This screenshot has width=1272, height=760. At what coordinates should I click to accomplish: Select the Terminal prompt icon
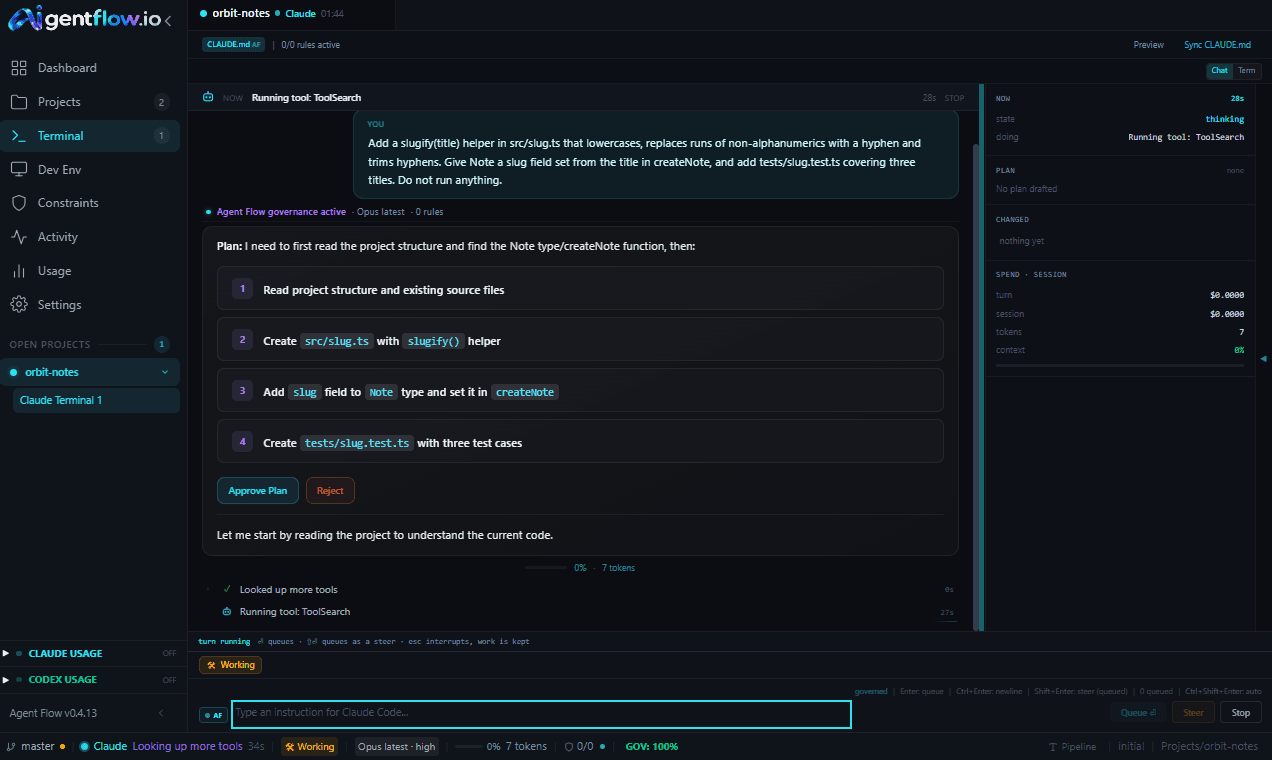point(18,136)
